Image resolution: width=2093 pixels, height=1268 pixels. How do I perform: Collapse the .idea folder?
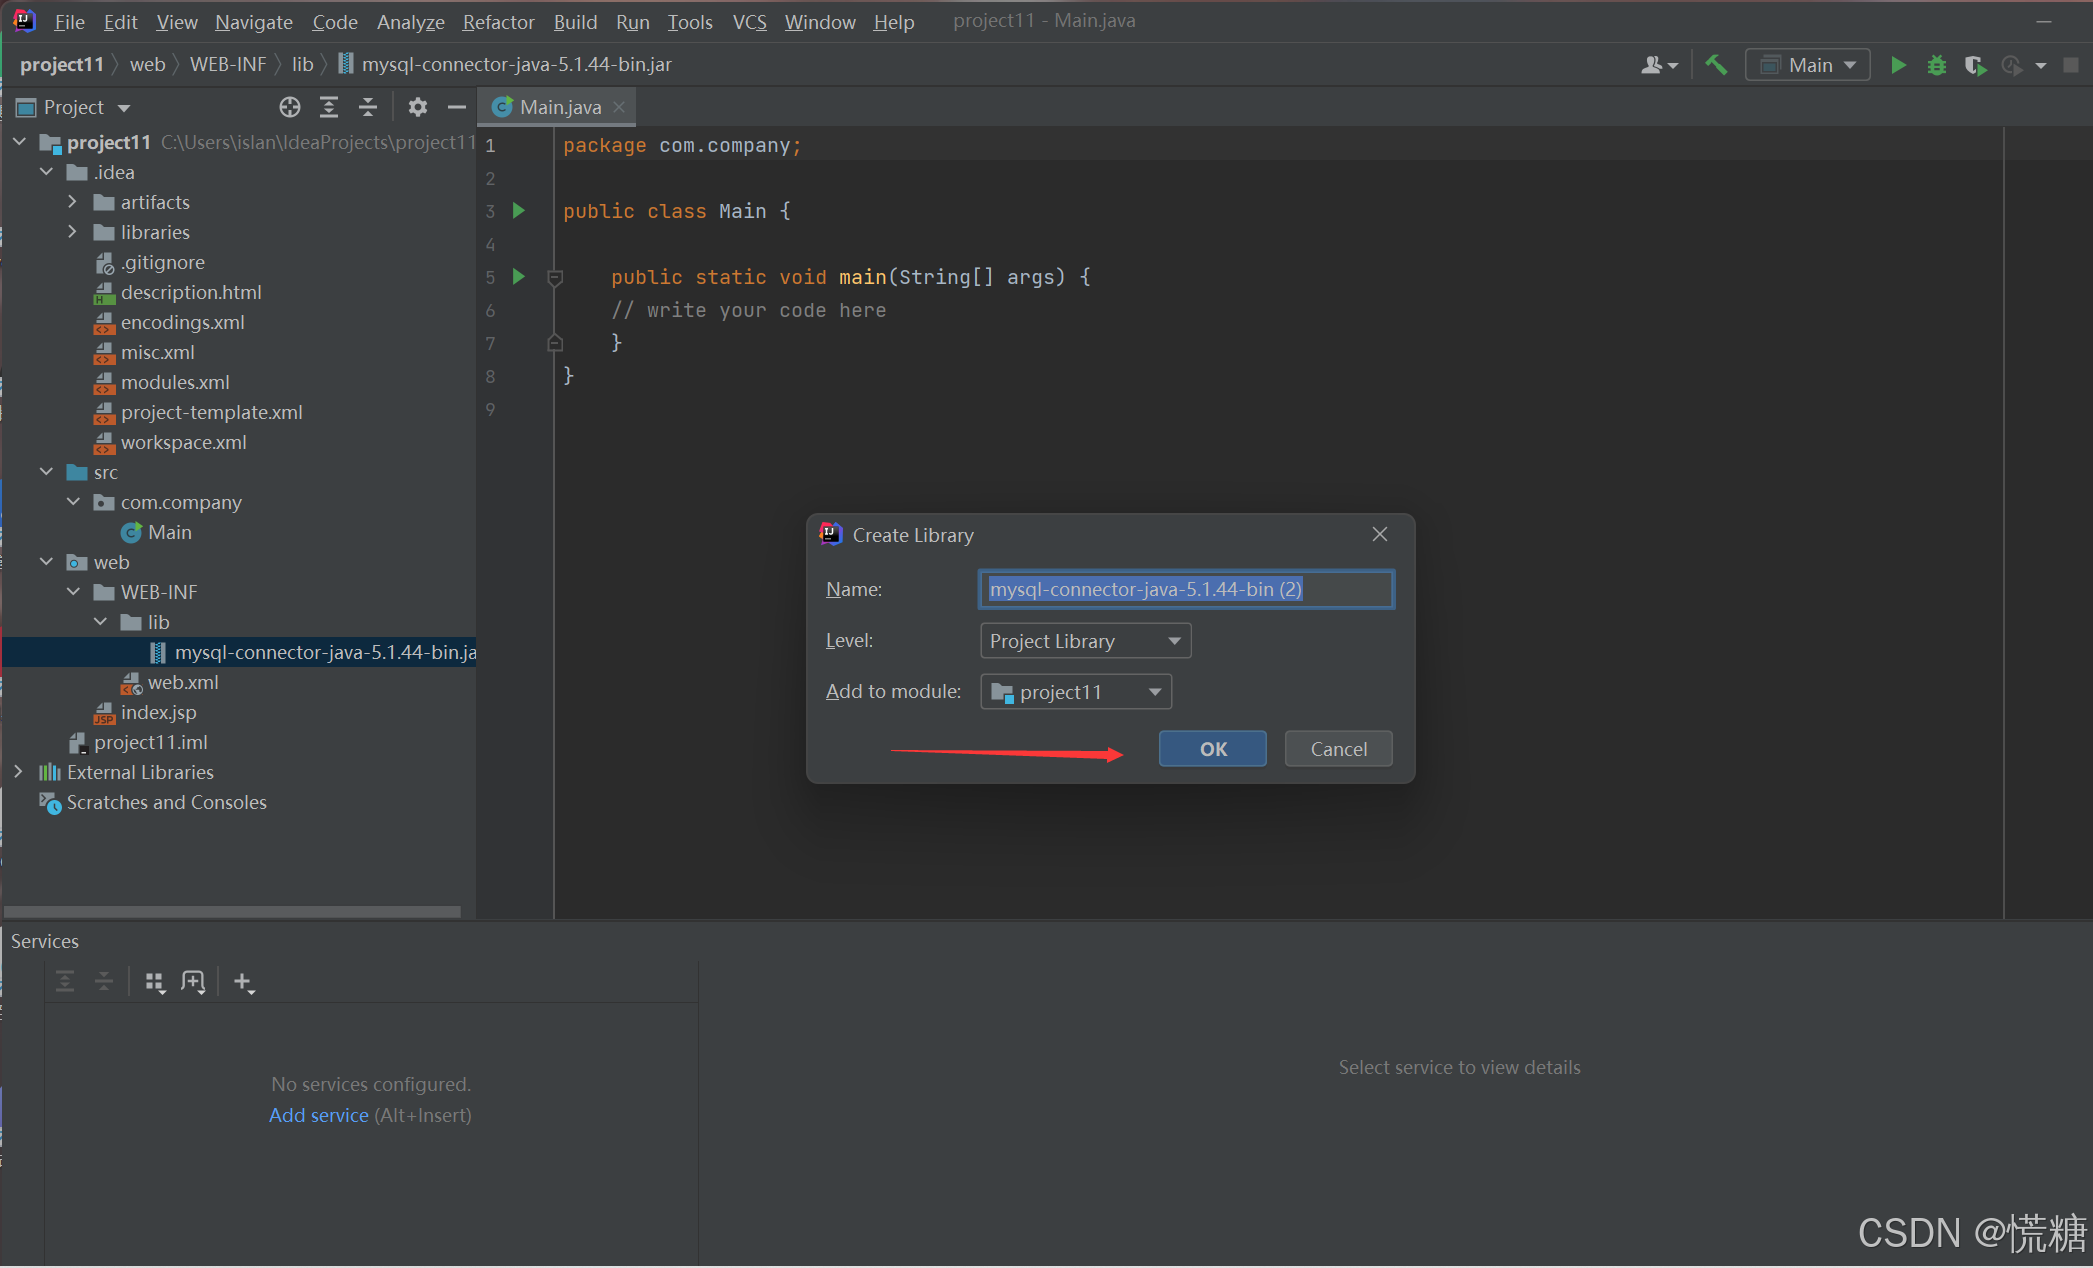47,172
